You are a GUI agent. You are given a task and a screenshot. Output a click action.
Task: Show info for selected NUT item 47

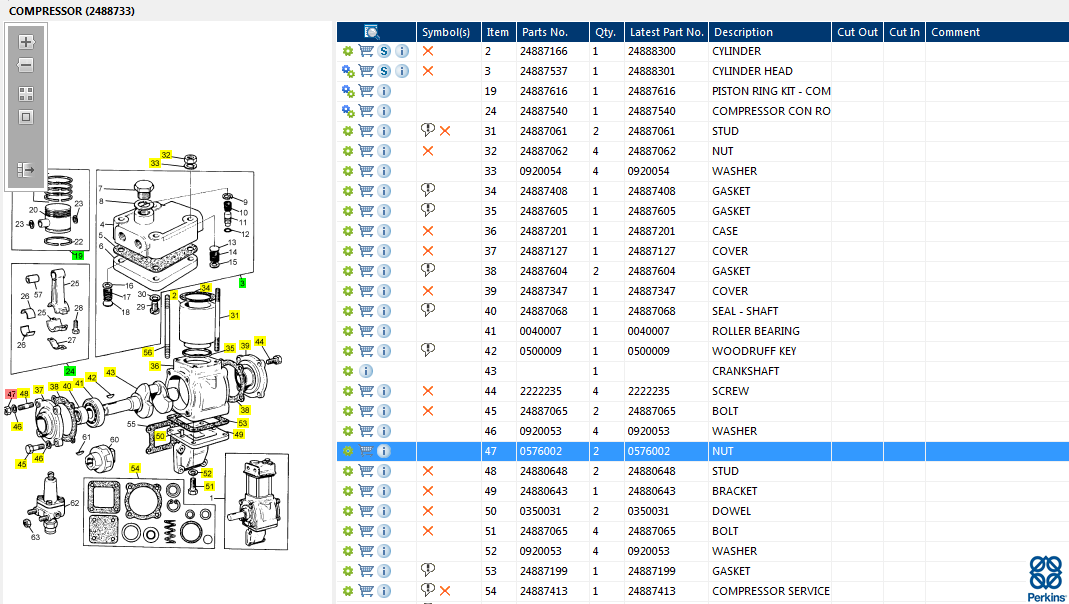click(x=384, y=451)
